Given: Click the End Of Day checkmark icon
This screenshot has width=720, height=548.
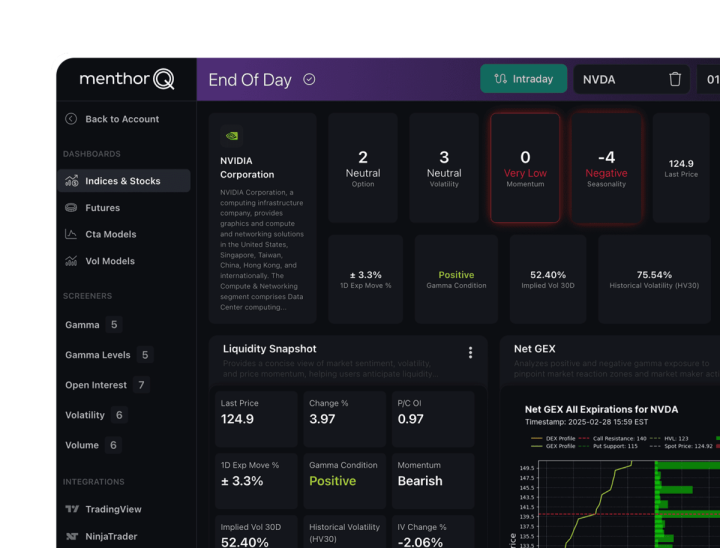Looking at the screenshot, I should [x=309, y=79].
